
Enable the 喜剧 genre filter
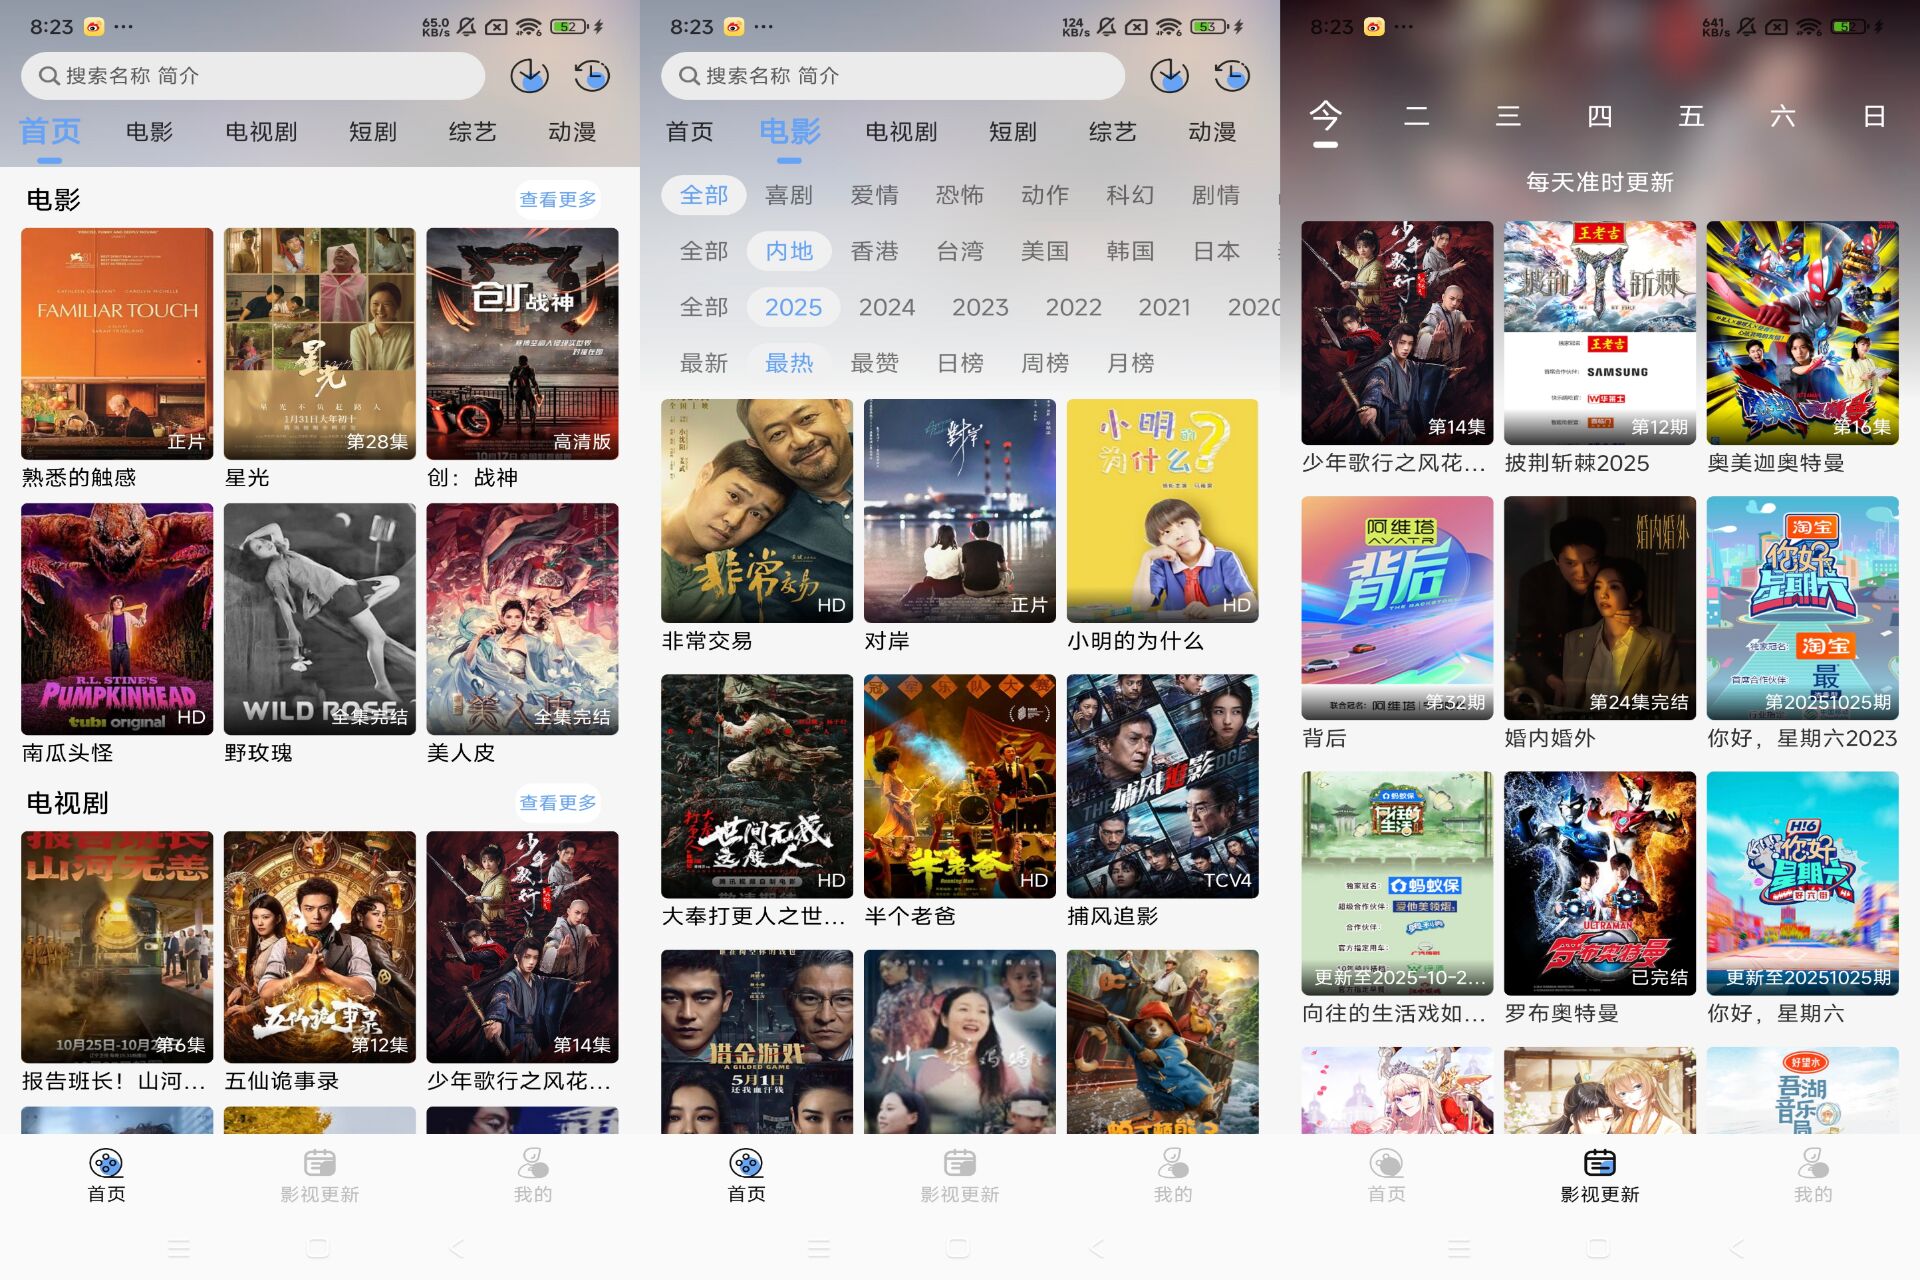coord(789,195)
